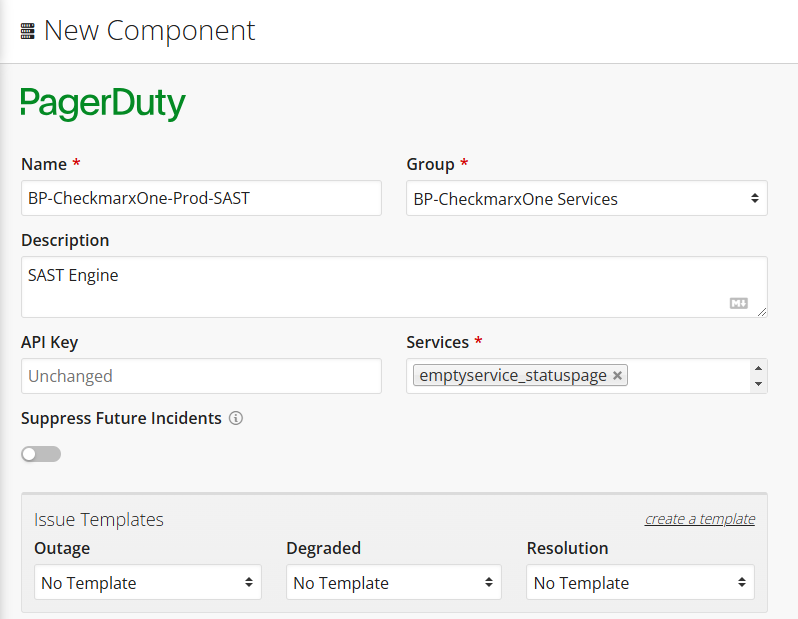Click the Name label

coord(44,164)
